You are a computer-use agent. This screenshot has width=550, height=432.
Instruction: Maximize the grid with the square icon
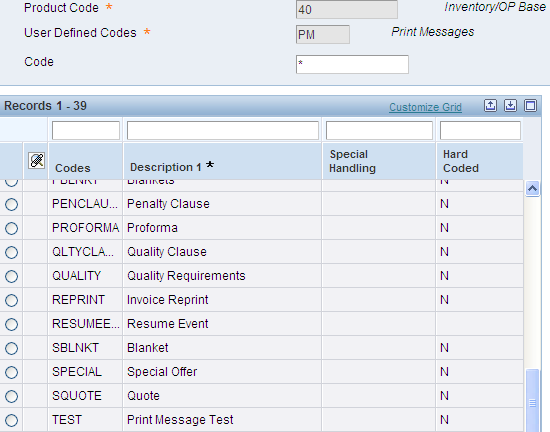point(530,106)
